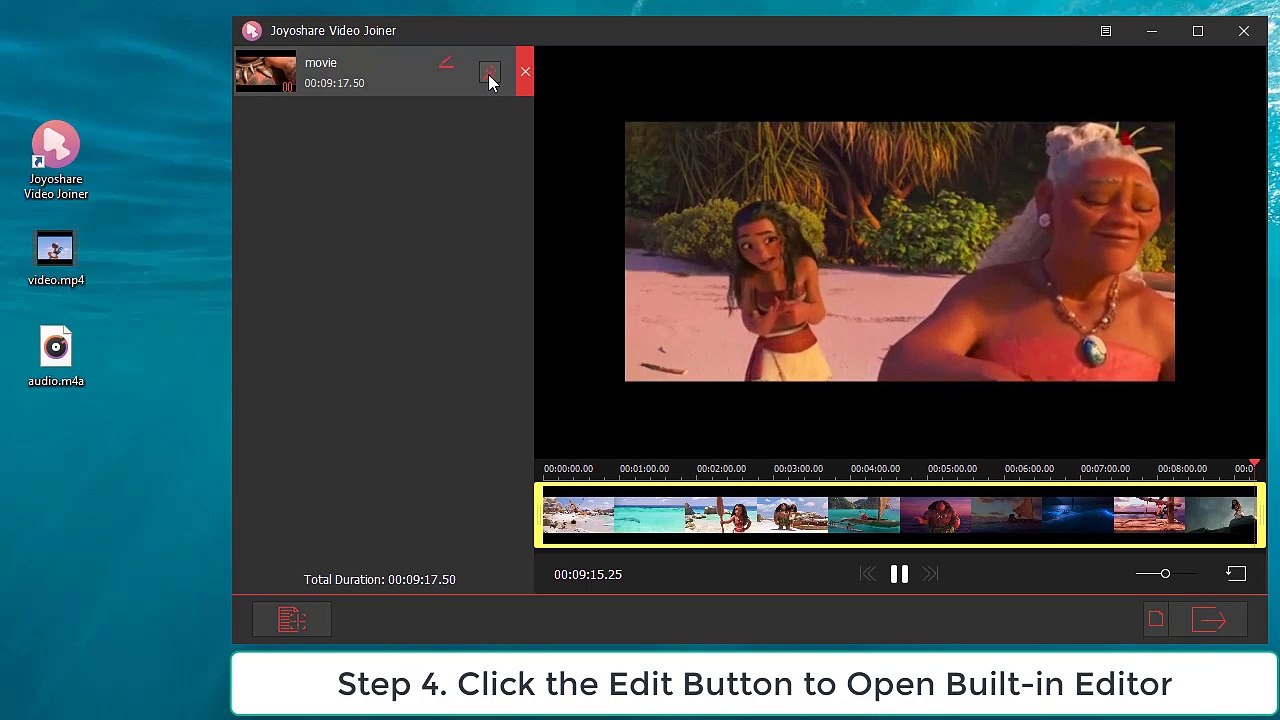
Task: Click the current time 00:09:15.25 readout
Action: [588, 575]
